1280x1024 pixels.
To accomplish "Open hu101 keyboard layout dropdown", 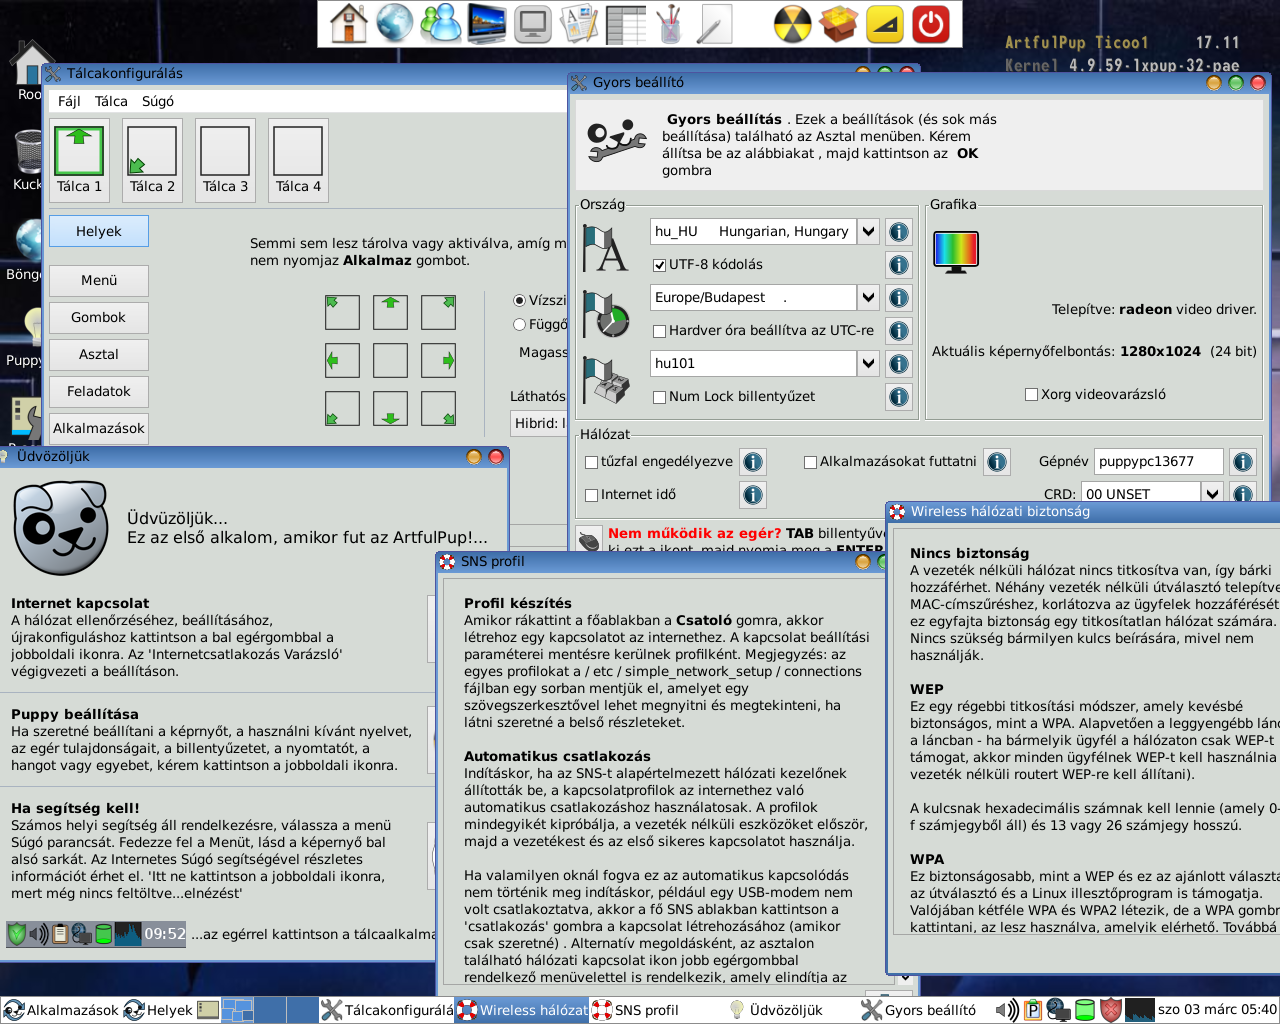I will (x=868, y=364).
